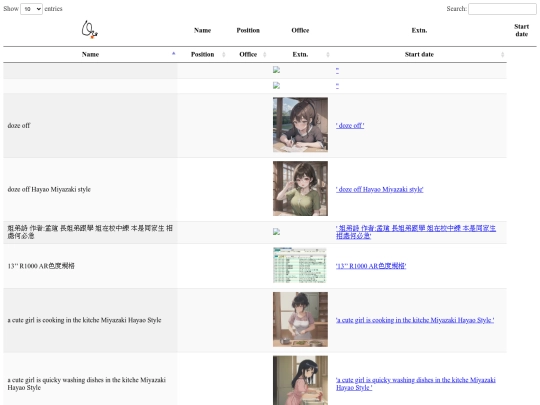Click the top header 'Extn.' label
This screenshot has width=540, height=405.
pos(419,30)
